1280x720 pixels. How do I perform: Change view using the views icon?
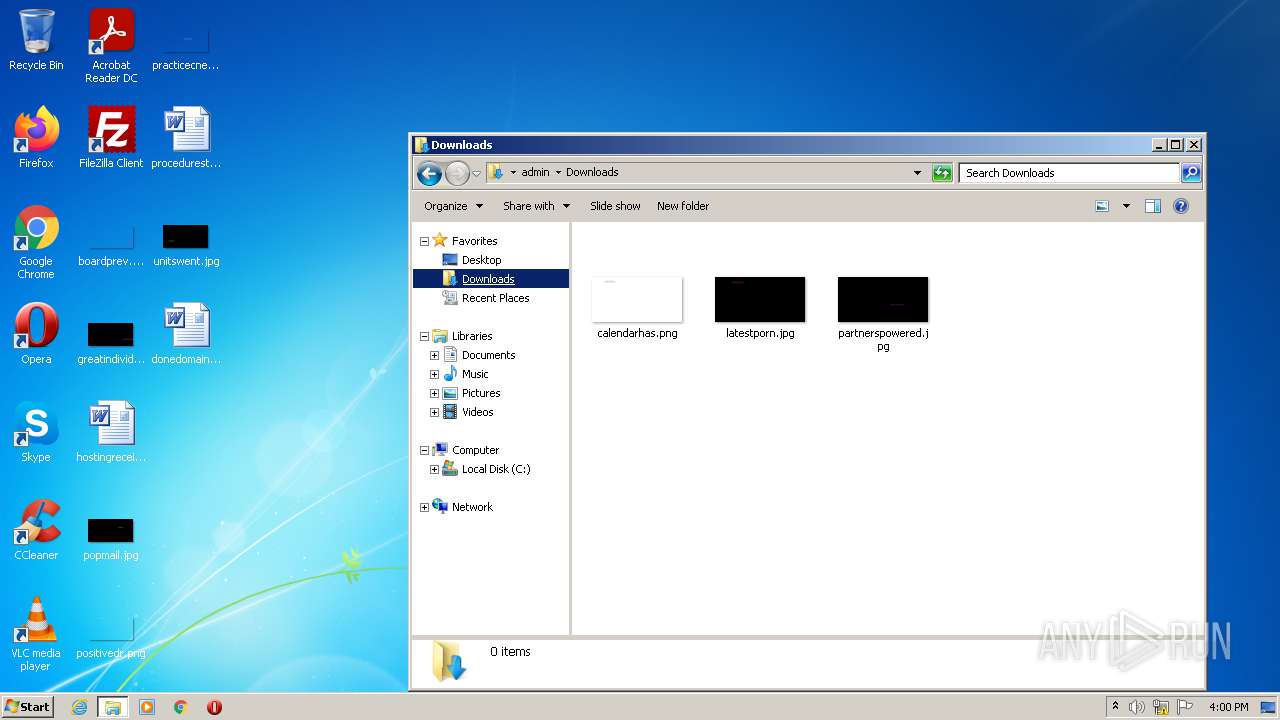[1102, 206]
